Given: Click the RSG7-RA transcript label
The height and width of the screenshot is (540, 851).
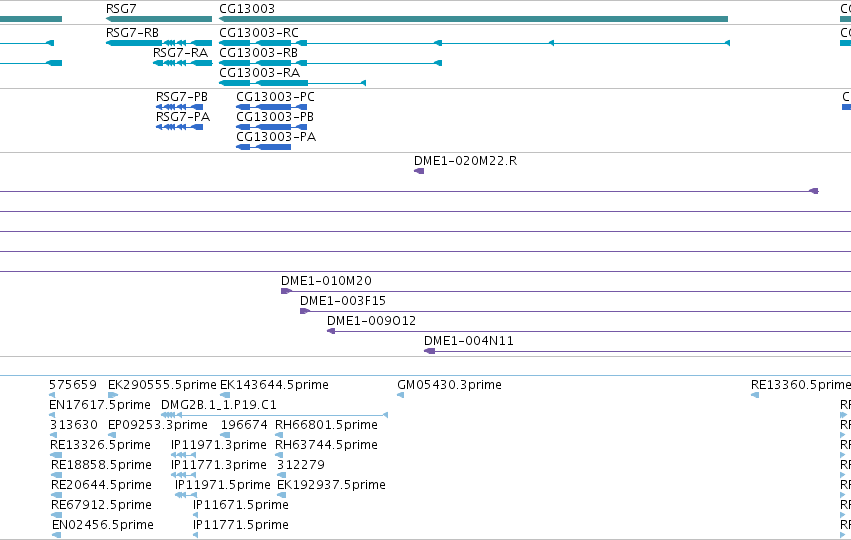Looking at the screenshot, I should pyautogui.click(x=181, y=53).
